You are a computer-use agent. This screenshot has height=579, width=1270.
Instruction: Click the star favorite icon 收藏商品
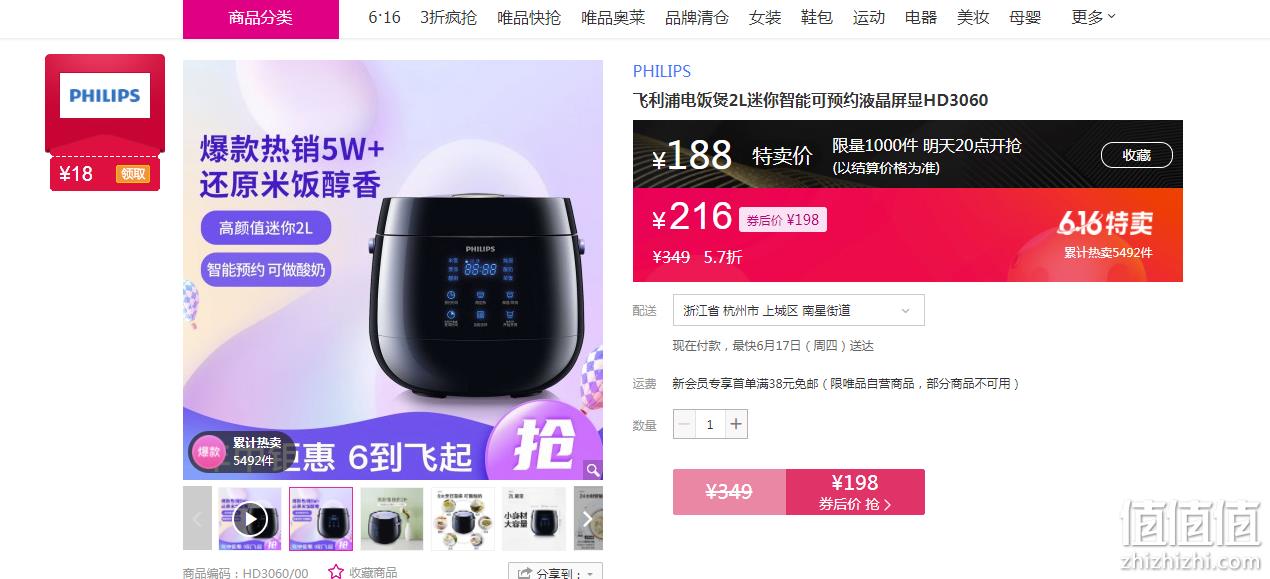[336, 572]
